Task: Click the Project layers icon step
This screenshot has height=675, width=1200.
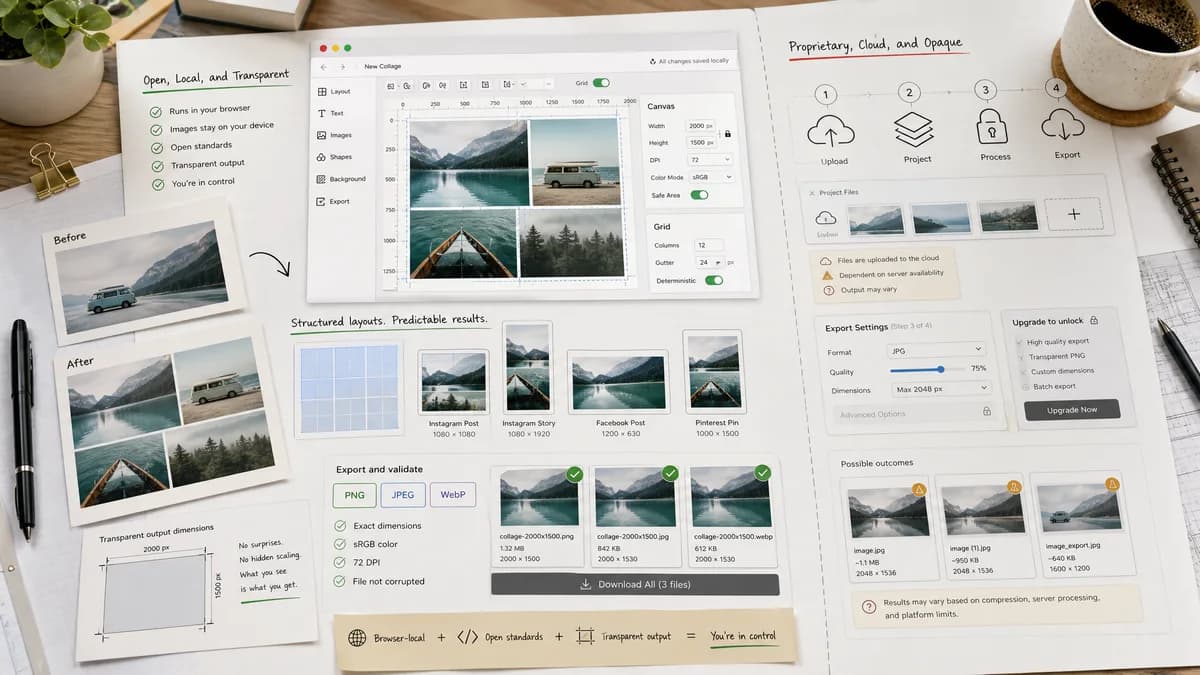Action: click(x=915, y=130)
